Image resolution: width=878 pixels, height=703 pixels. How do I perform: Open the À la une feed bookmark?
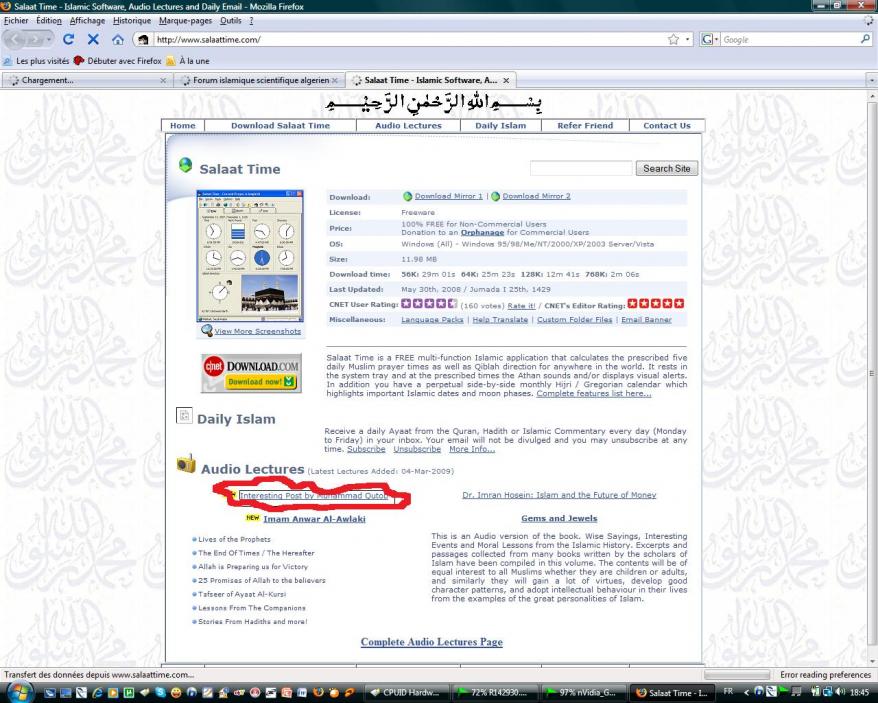click(x=188, y=60)
